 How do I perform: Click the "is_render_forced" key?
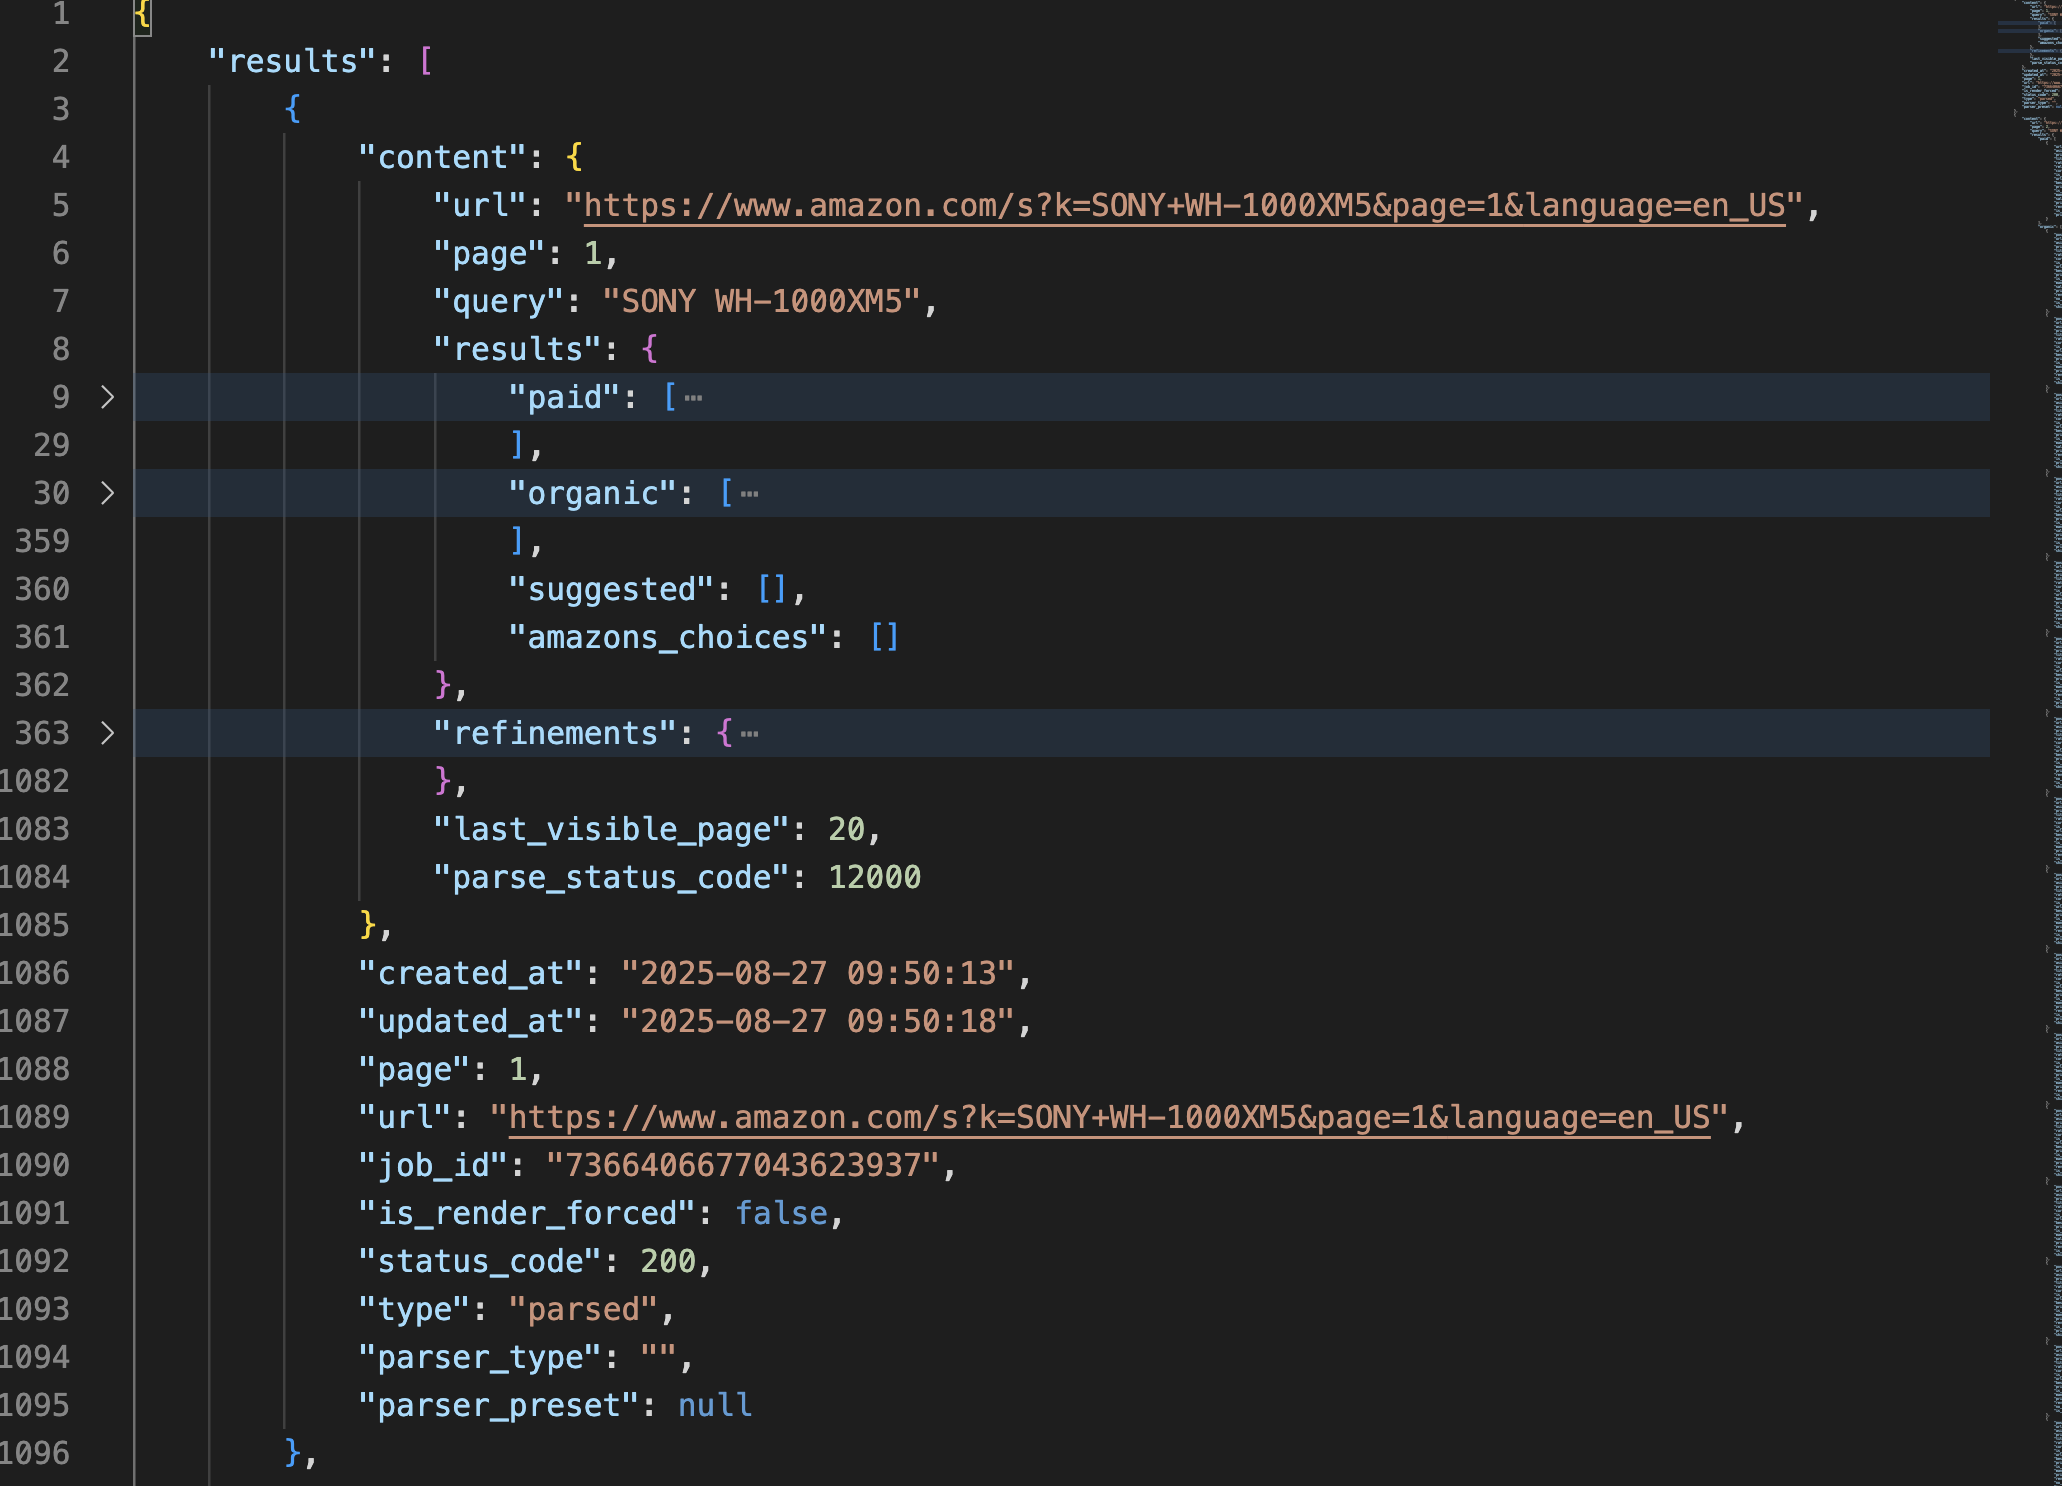coord(527,1213)
